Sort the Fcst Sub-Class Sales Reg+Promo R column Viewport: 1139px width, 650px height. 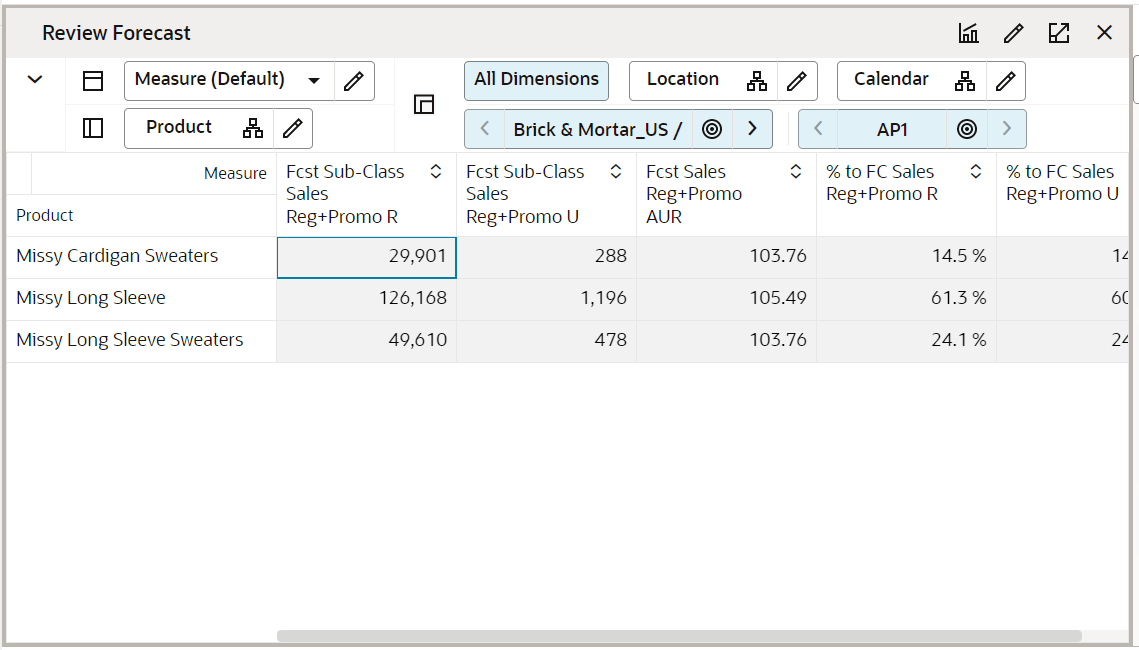point(436,171)
